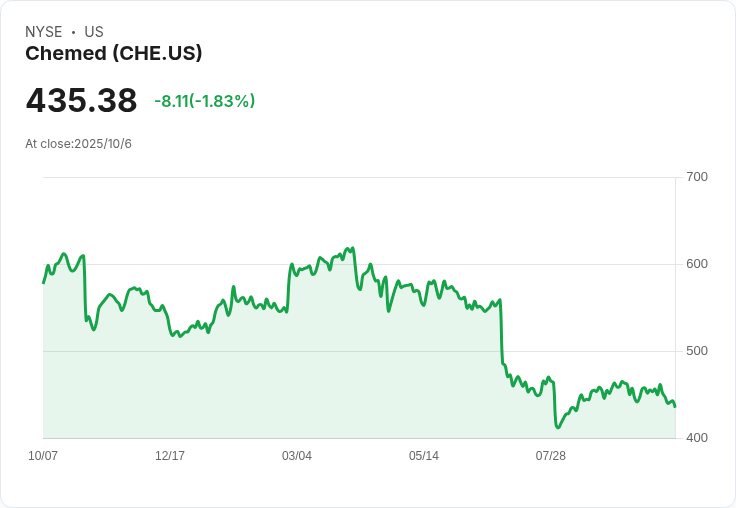Click the line's final point at right edge
The image size is (736, 508).
point(675,407)
